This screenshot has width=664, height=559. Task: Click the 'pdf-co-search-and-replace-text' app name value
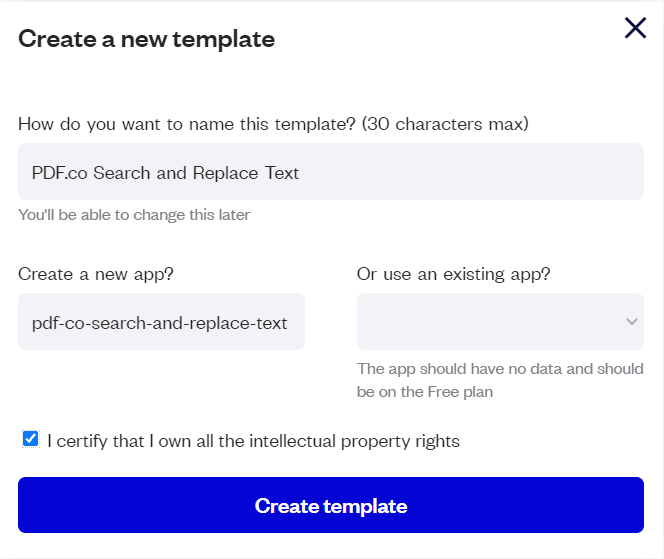[x=160, y=322]
